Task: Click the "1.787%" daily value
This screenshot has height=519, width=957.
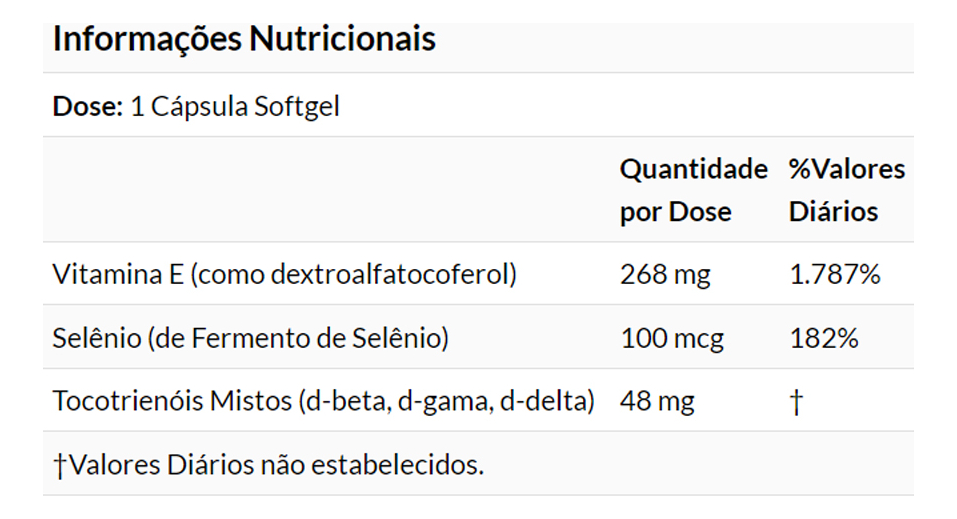Action: (x=834, y=274)
